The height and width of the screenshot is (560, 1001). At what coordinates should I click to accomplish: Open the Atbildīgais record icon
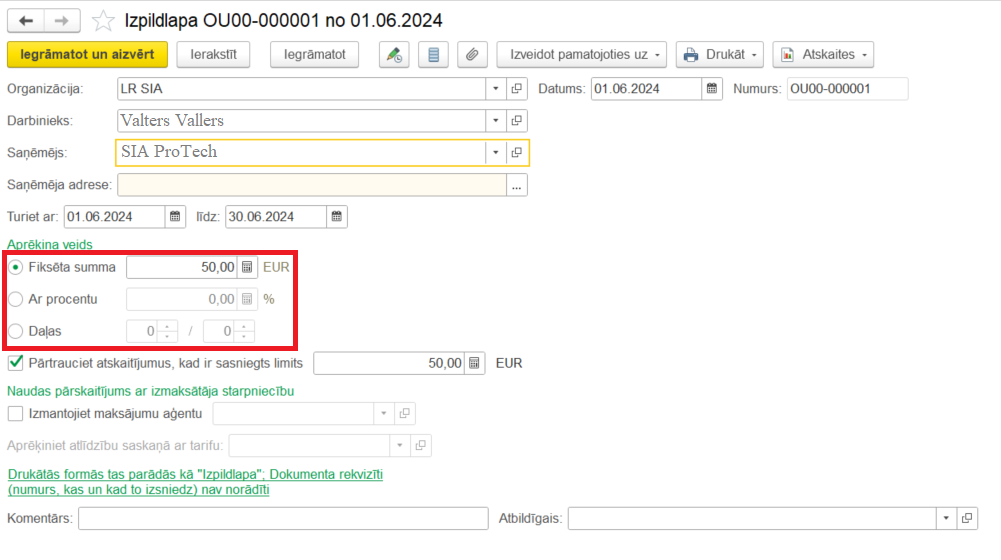click(x=967, y=518)
